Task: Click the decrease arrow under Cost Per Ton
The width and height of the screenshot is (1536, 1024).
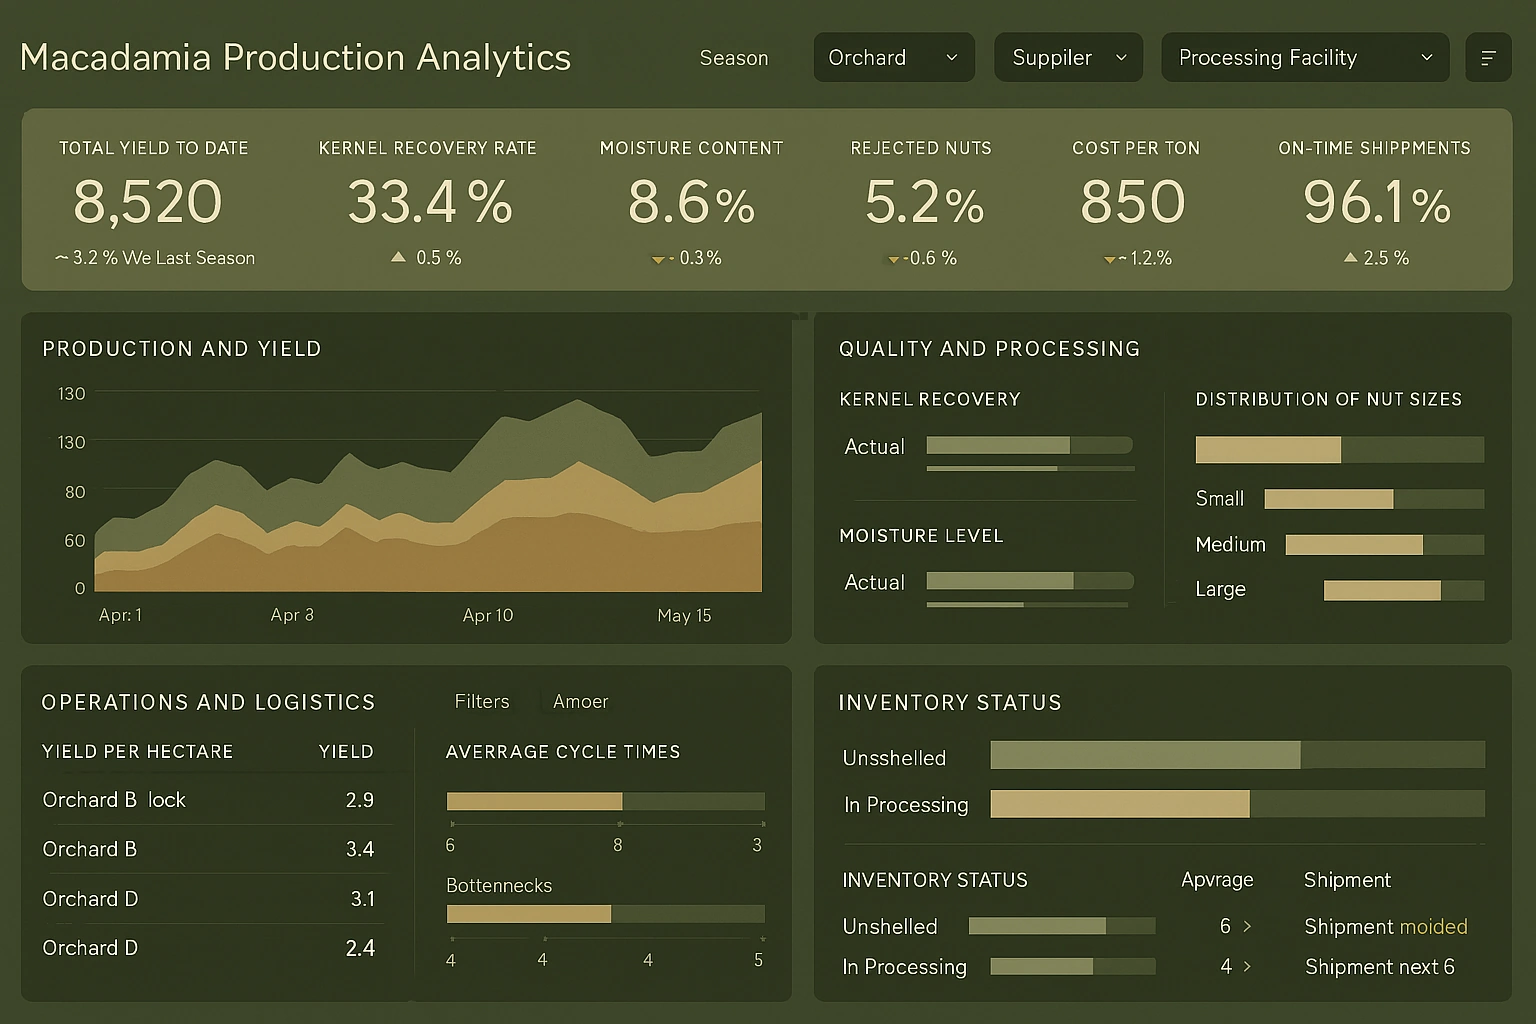Action: 1109,259
